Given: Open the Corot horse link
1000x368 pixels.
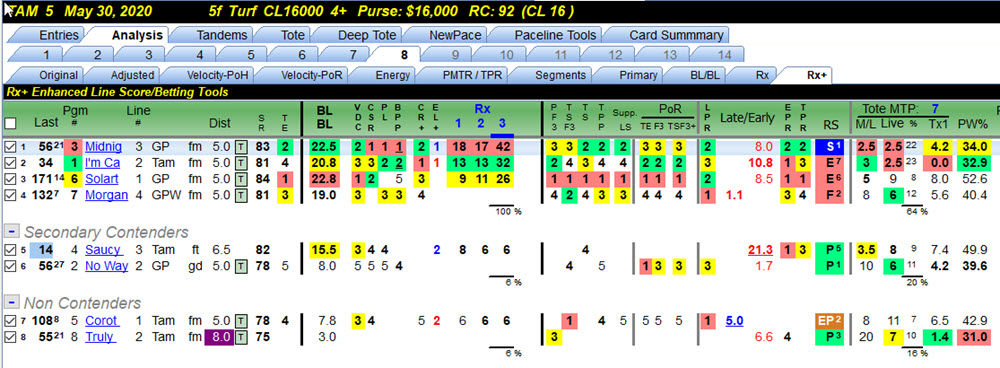Looking at the screenshot, I should 102,320.
